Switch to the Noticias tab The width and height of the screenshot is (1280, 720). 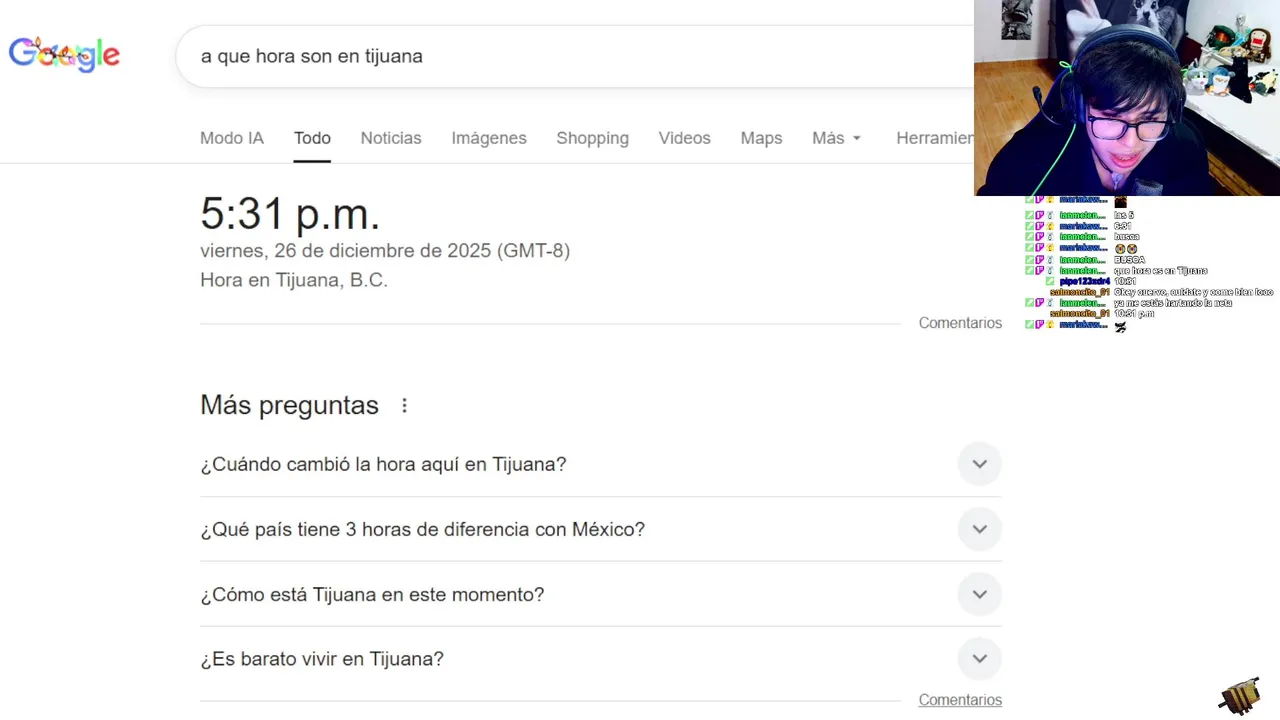(391, 138)
